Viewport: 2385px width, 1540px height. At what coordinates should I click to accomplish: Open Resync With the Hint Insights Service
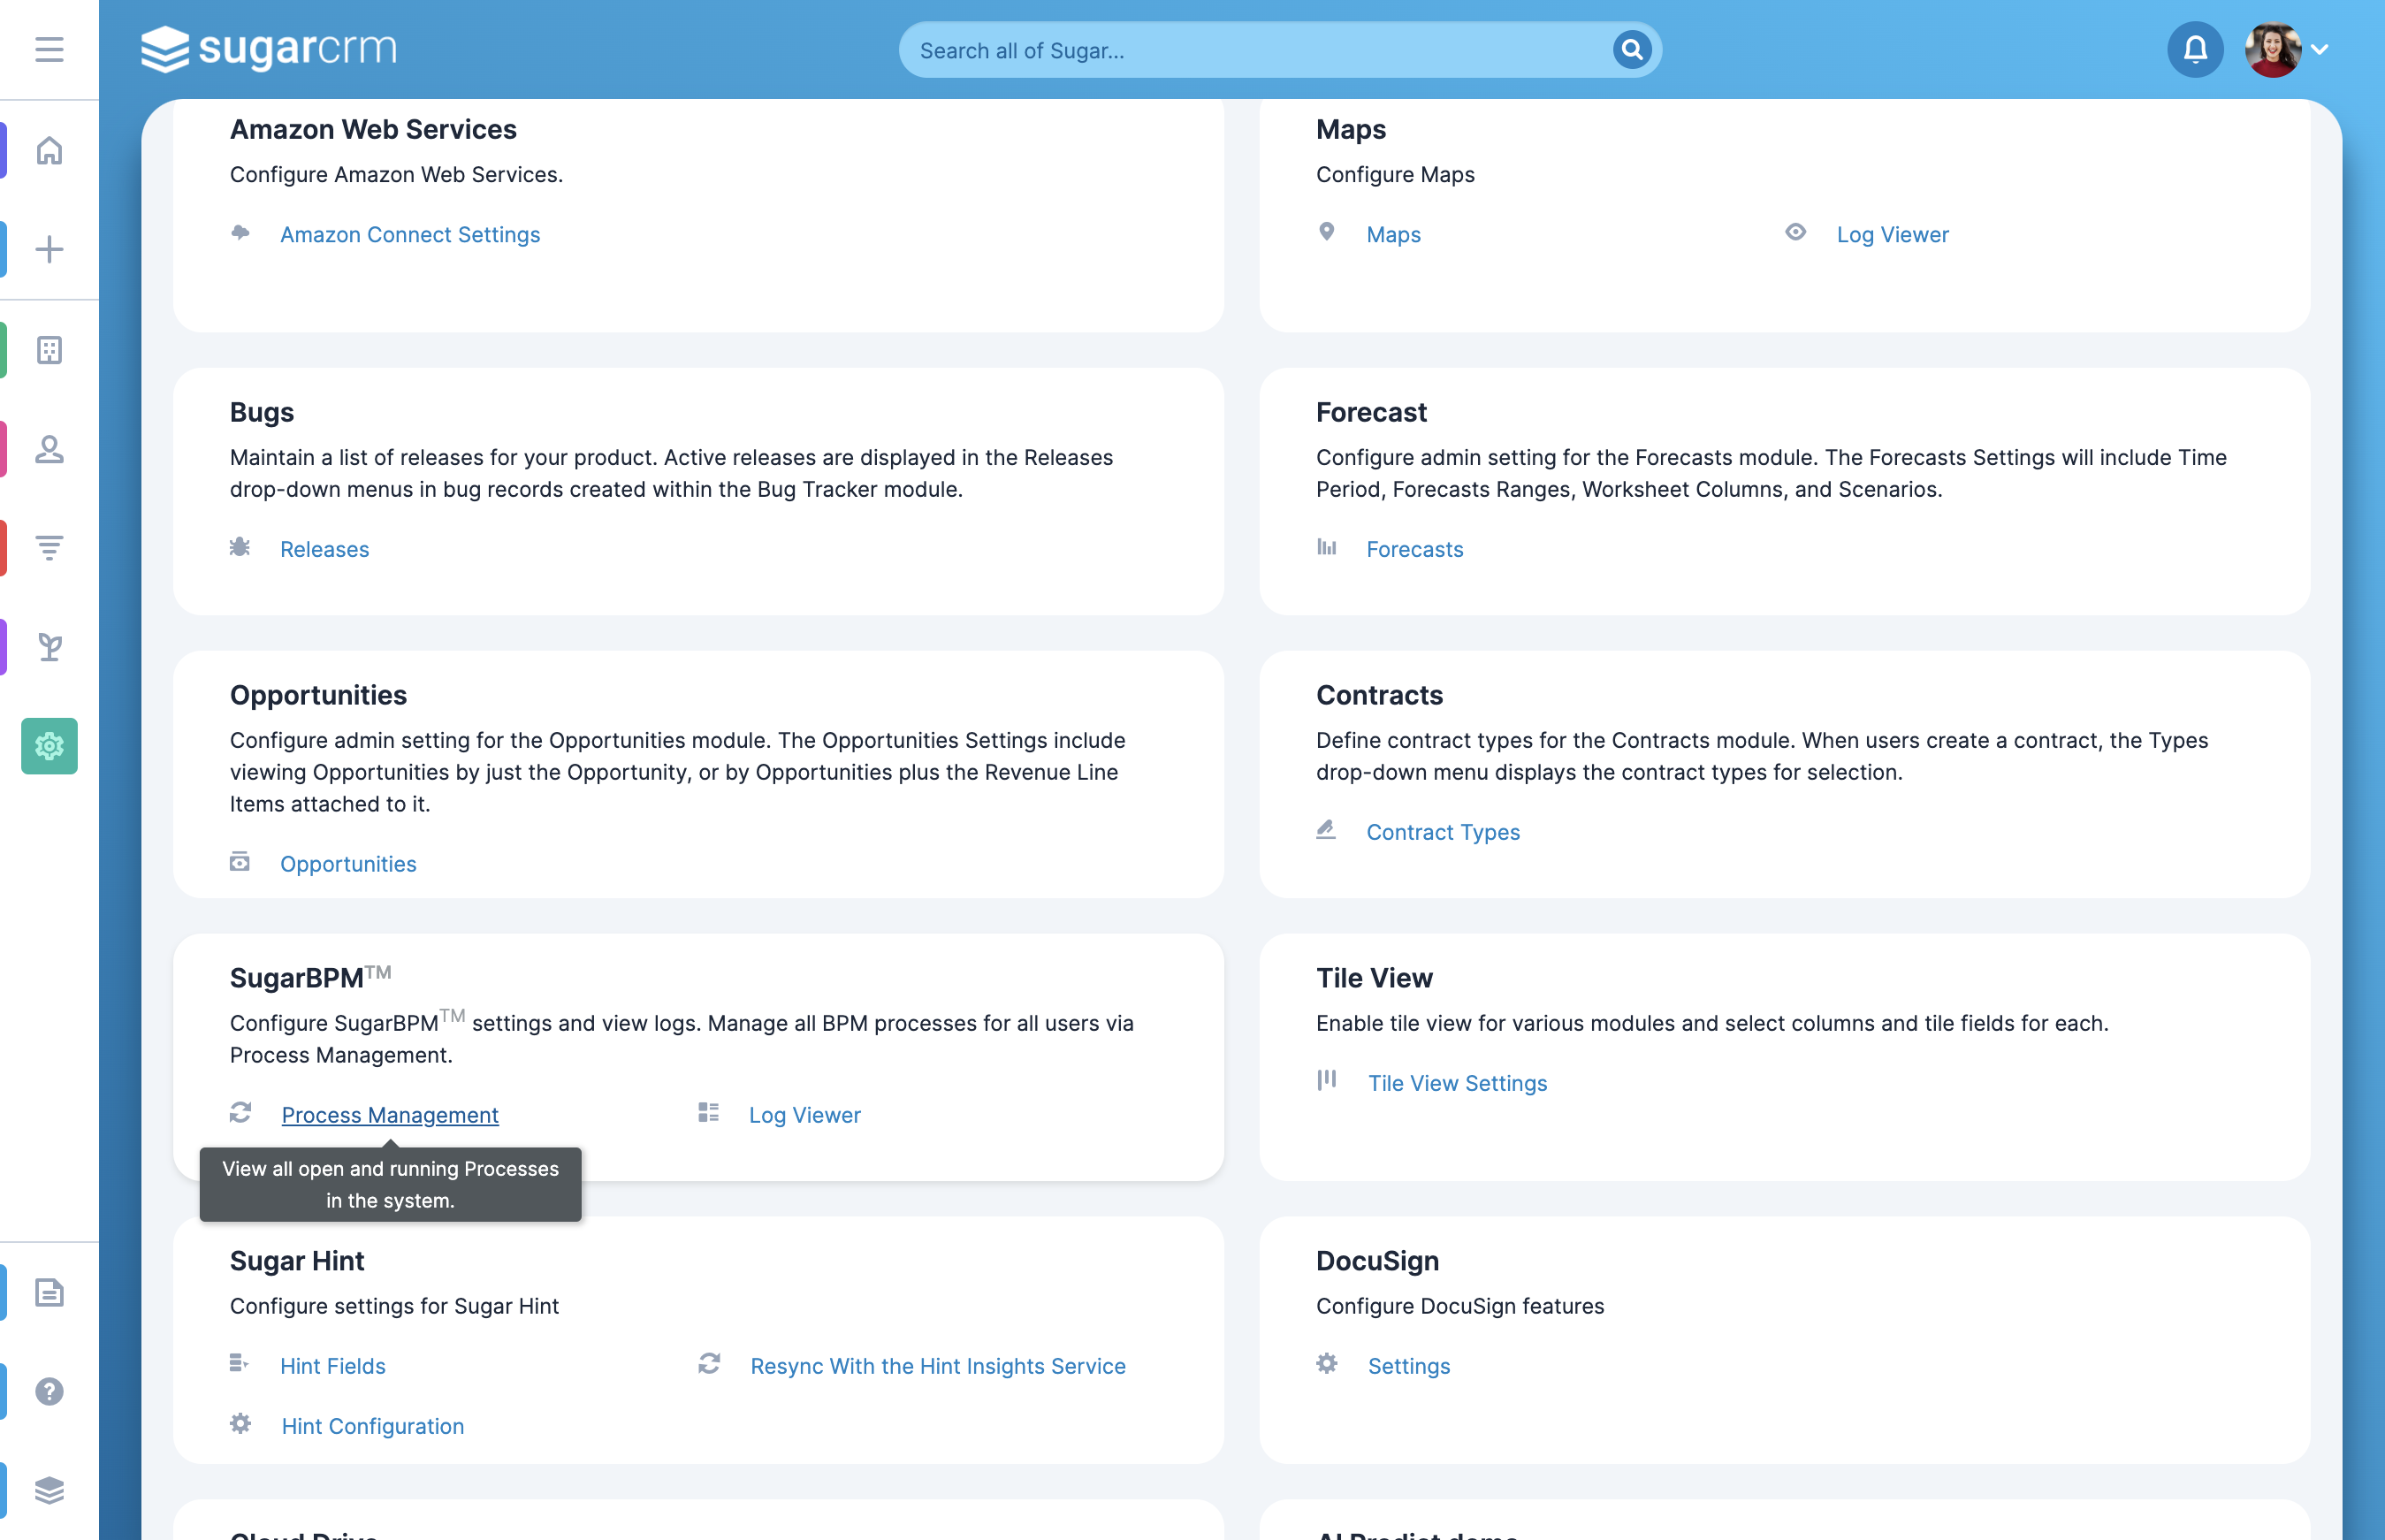tap(938, 1366)
